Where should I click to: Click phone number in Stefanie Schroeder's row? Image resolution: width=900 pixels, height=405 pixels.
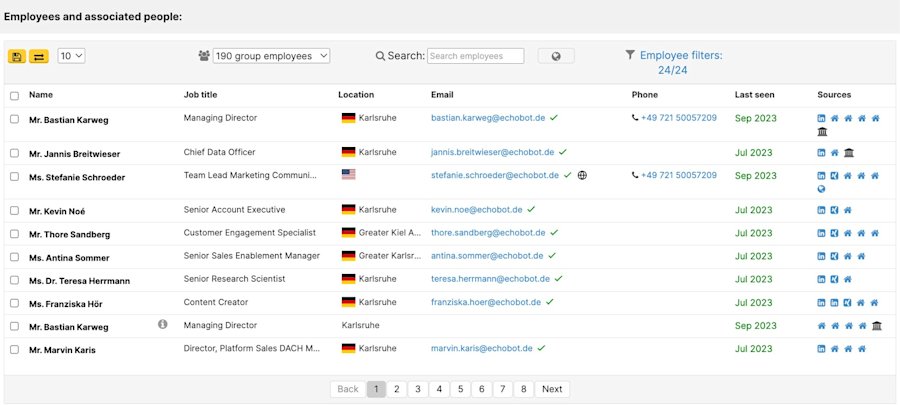(x=678, y=175)
